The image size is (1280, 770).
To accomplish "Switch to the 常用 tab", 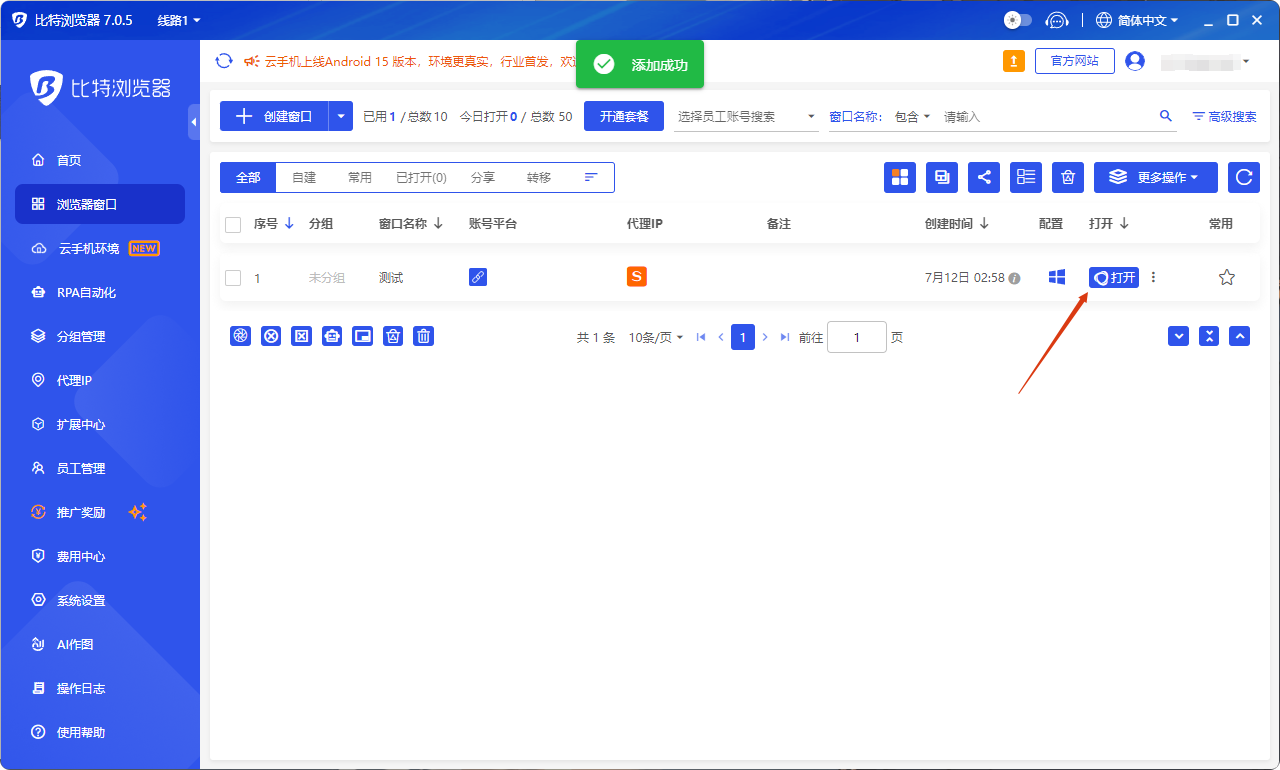I will coord(360,177).
